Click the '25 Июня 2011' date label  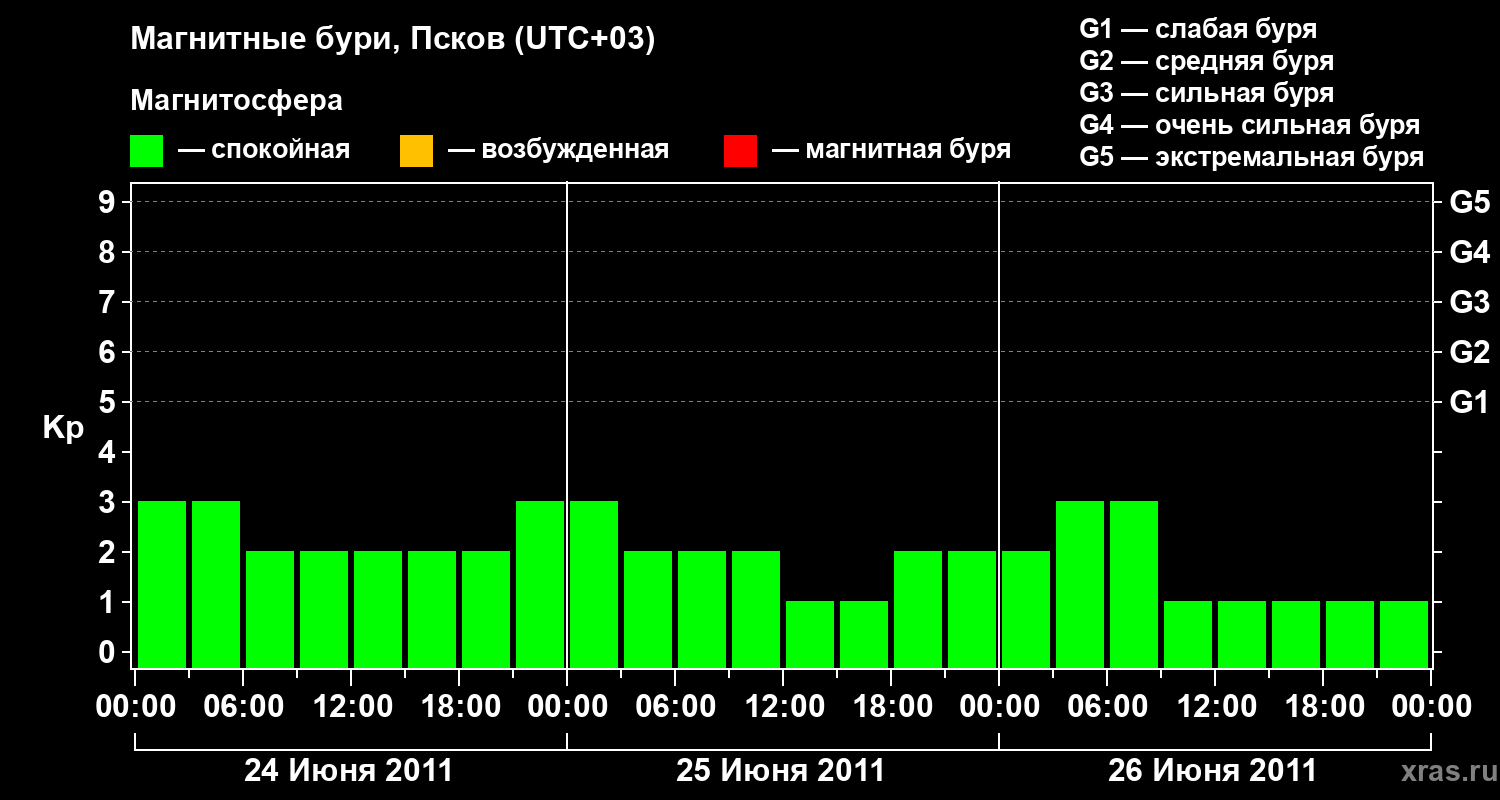point(781,771)
